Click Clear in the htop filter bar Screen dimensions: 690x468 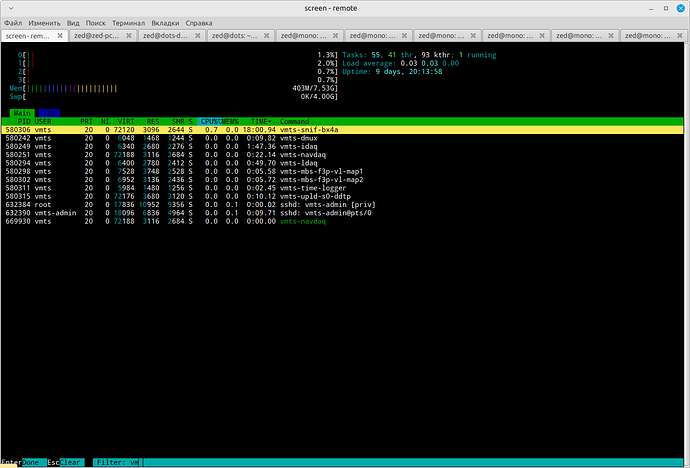[x=71, y=462]
